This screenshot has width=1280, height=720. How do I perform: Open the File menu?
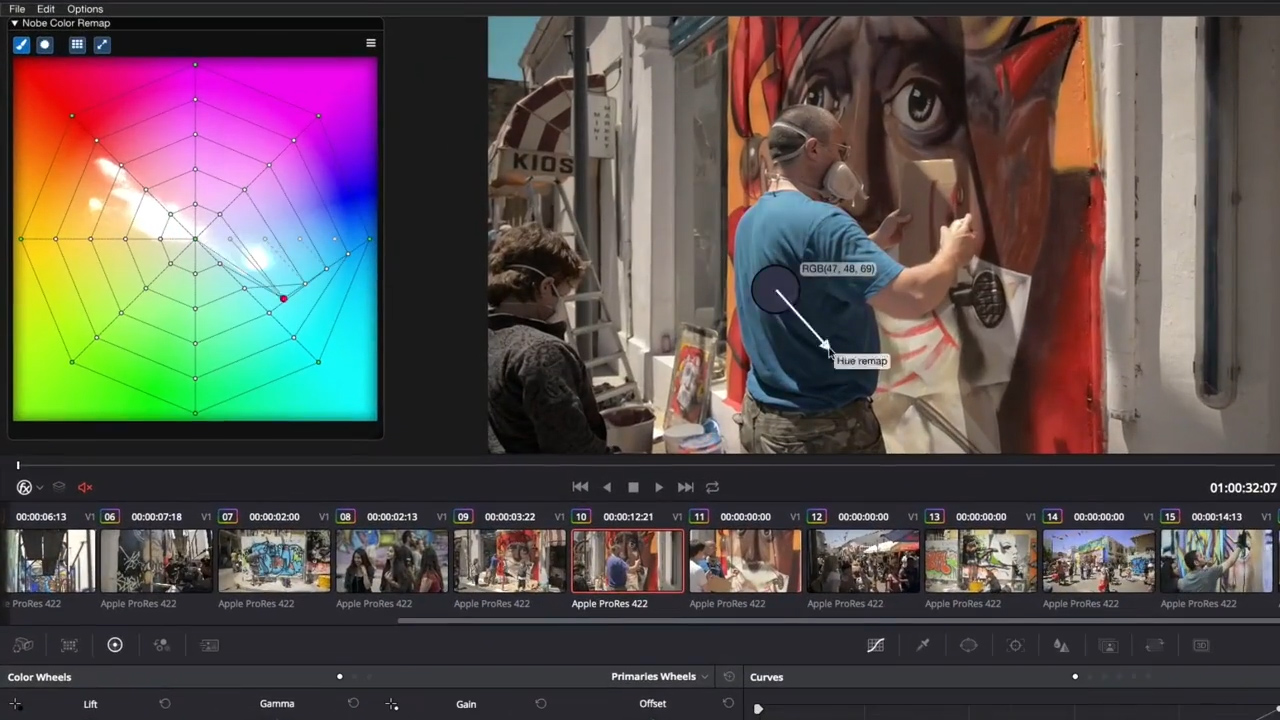pos(17,9)
